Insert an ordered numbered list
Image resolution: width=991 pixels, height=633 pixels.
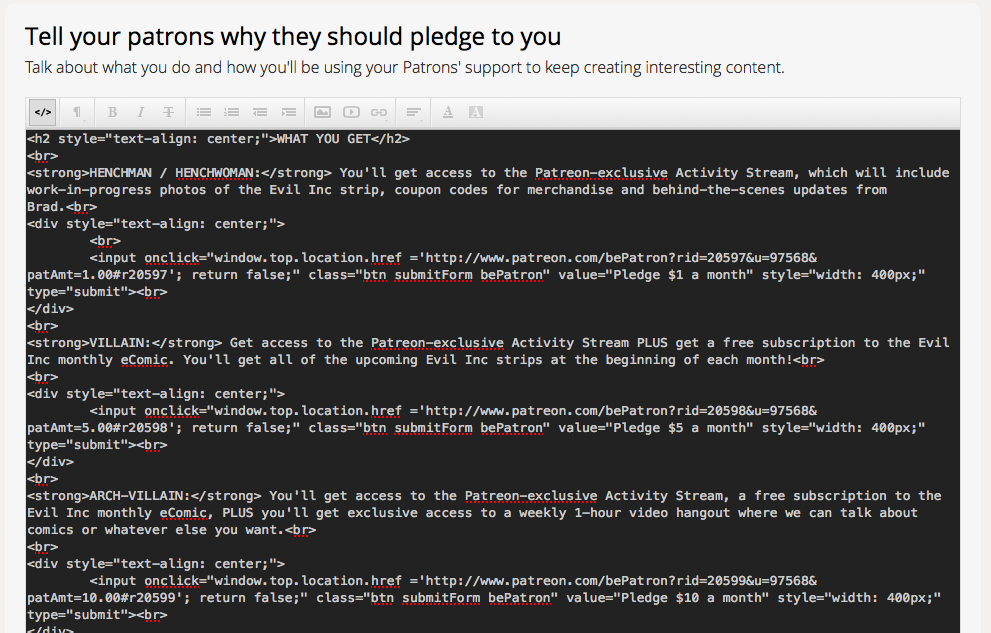pyautogui.click(x=231, y=112)
